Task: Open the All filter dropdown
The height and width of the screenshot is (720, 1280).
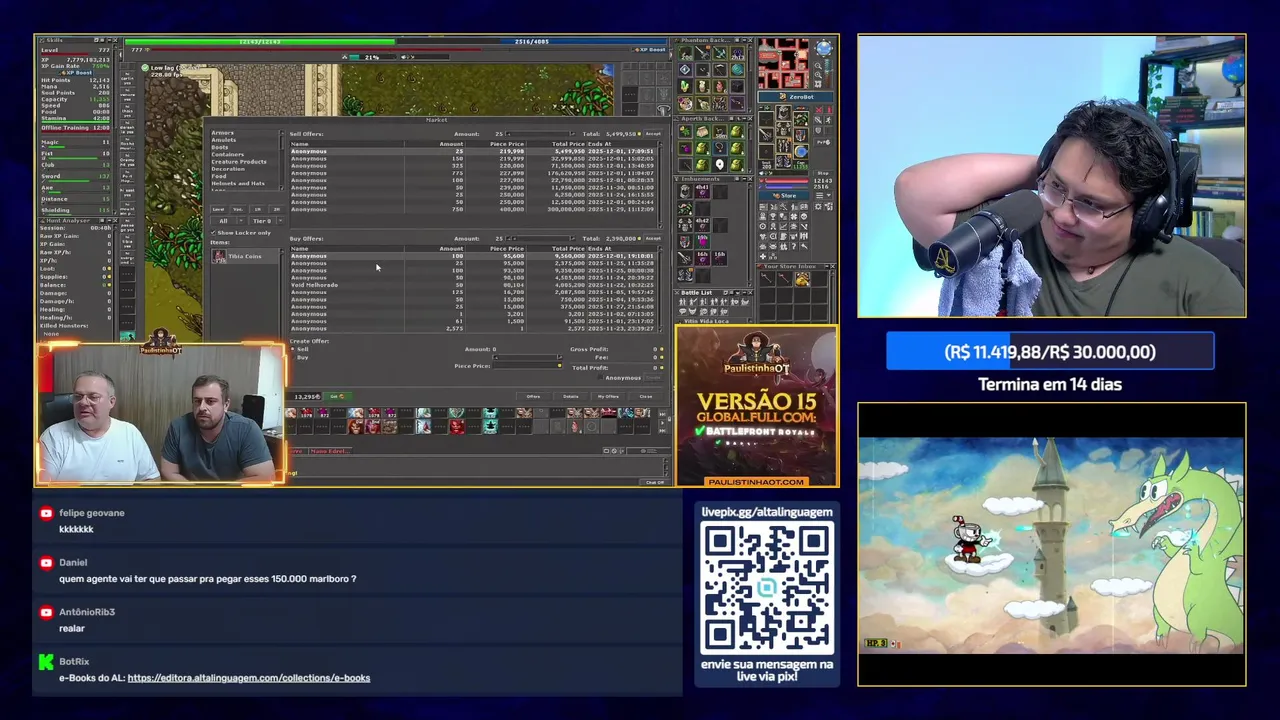Action: tap(228, 221)
